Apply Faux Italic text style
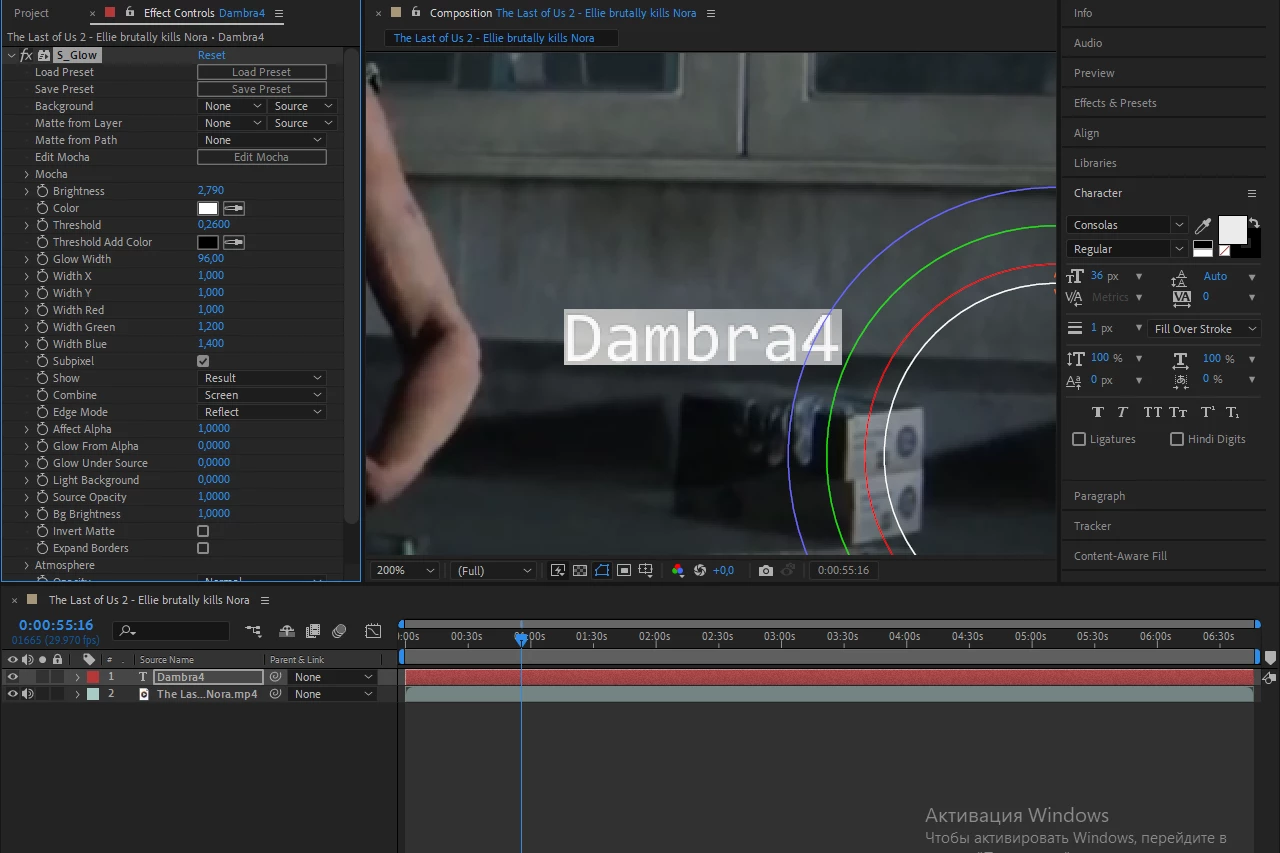The width and height of the screenshot is (1280, 853). pos(1122,412)
